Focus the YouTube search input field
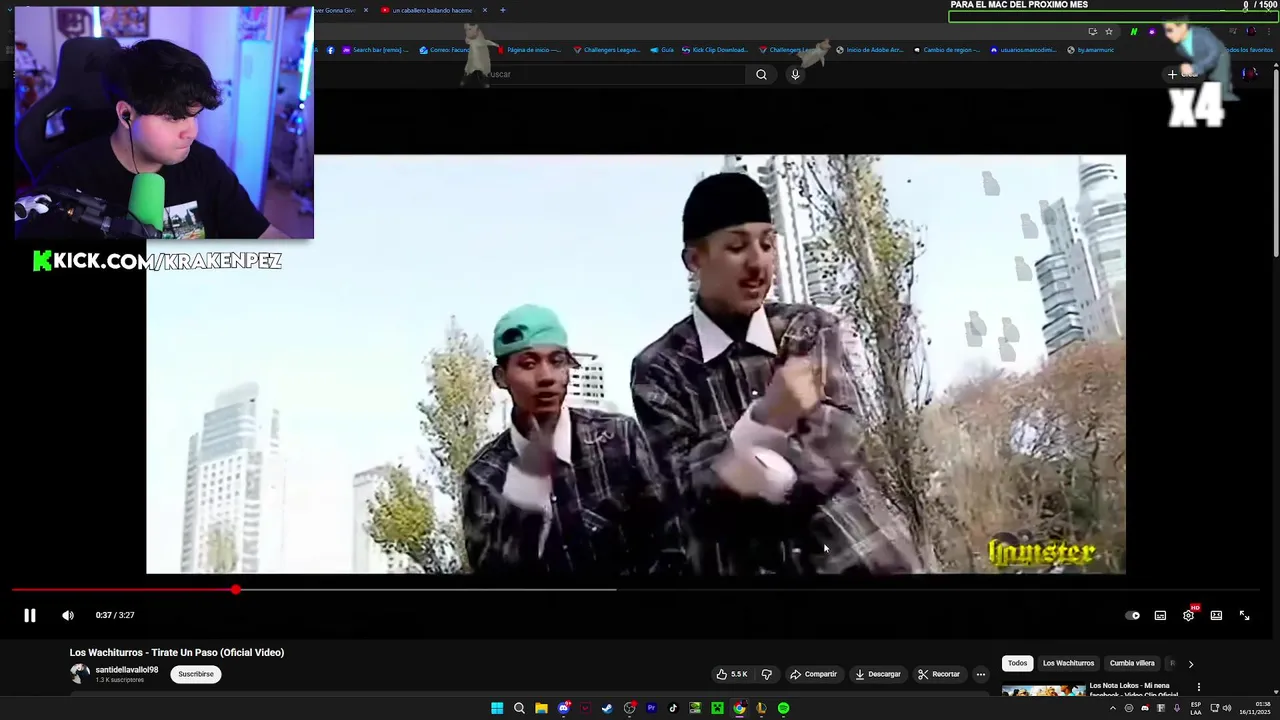1280x720 pixels. 613,74
